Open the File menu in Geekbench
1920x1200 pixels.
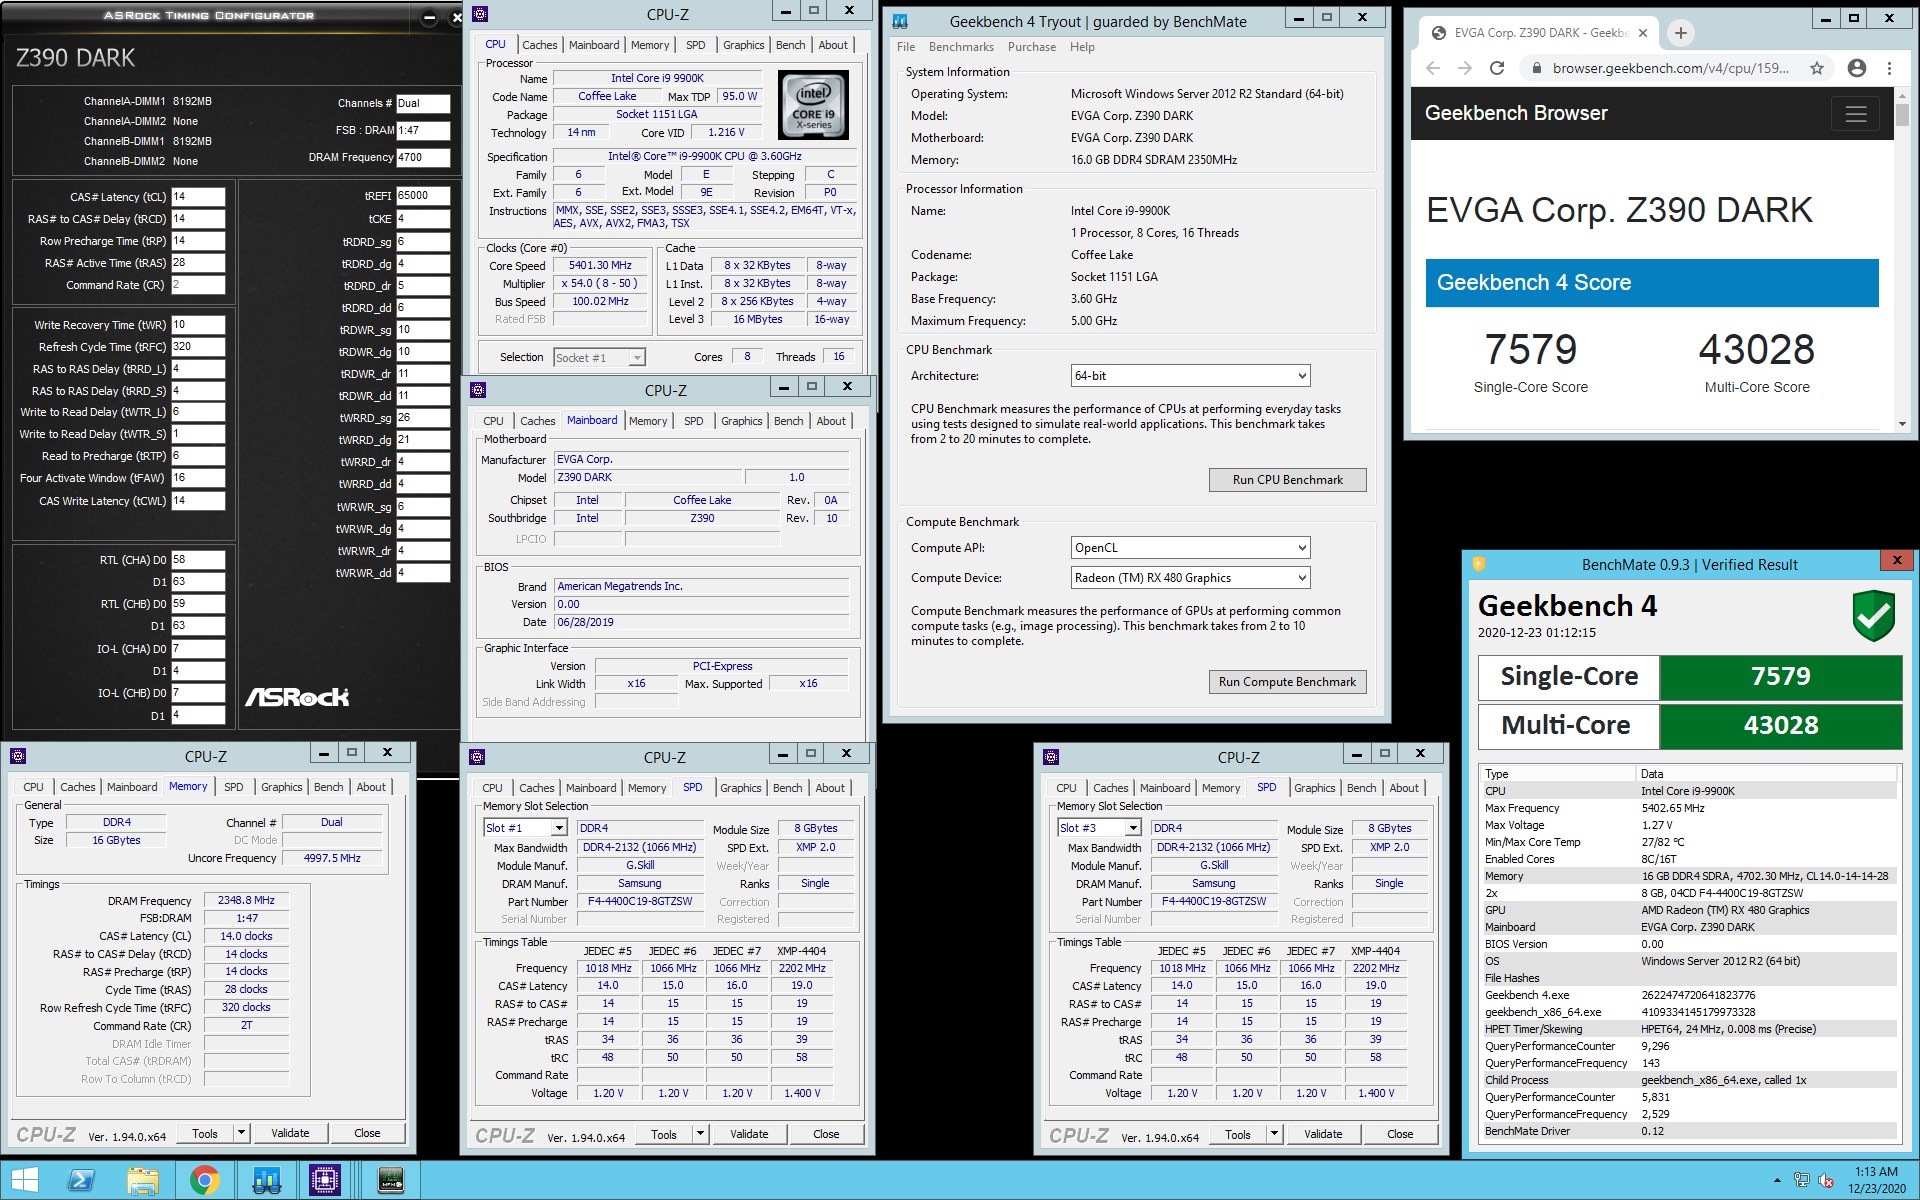click(x=906, y=47)
